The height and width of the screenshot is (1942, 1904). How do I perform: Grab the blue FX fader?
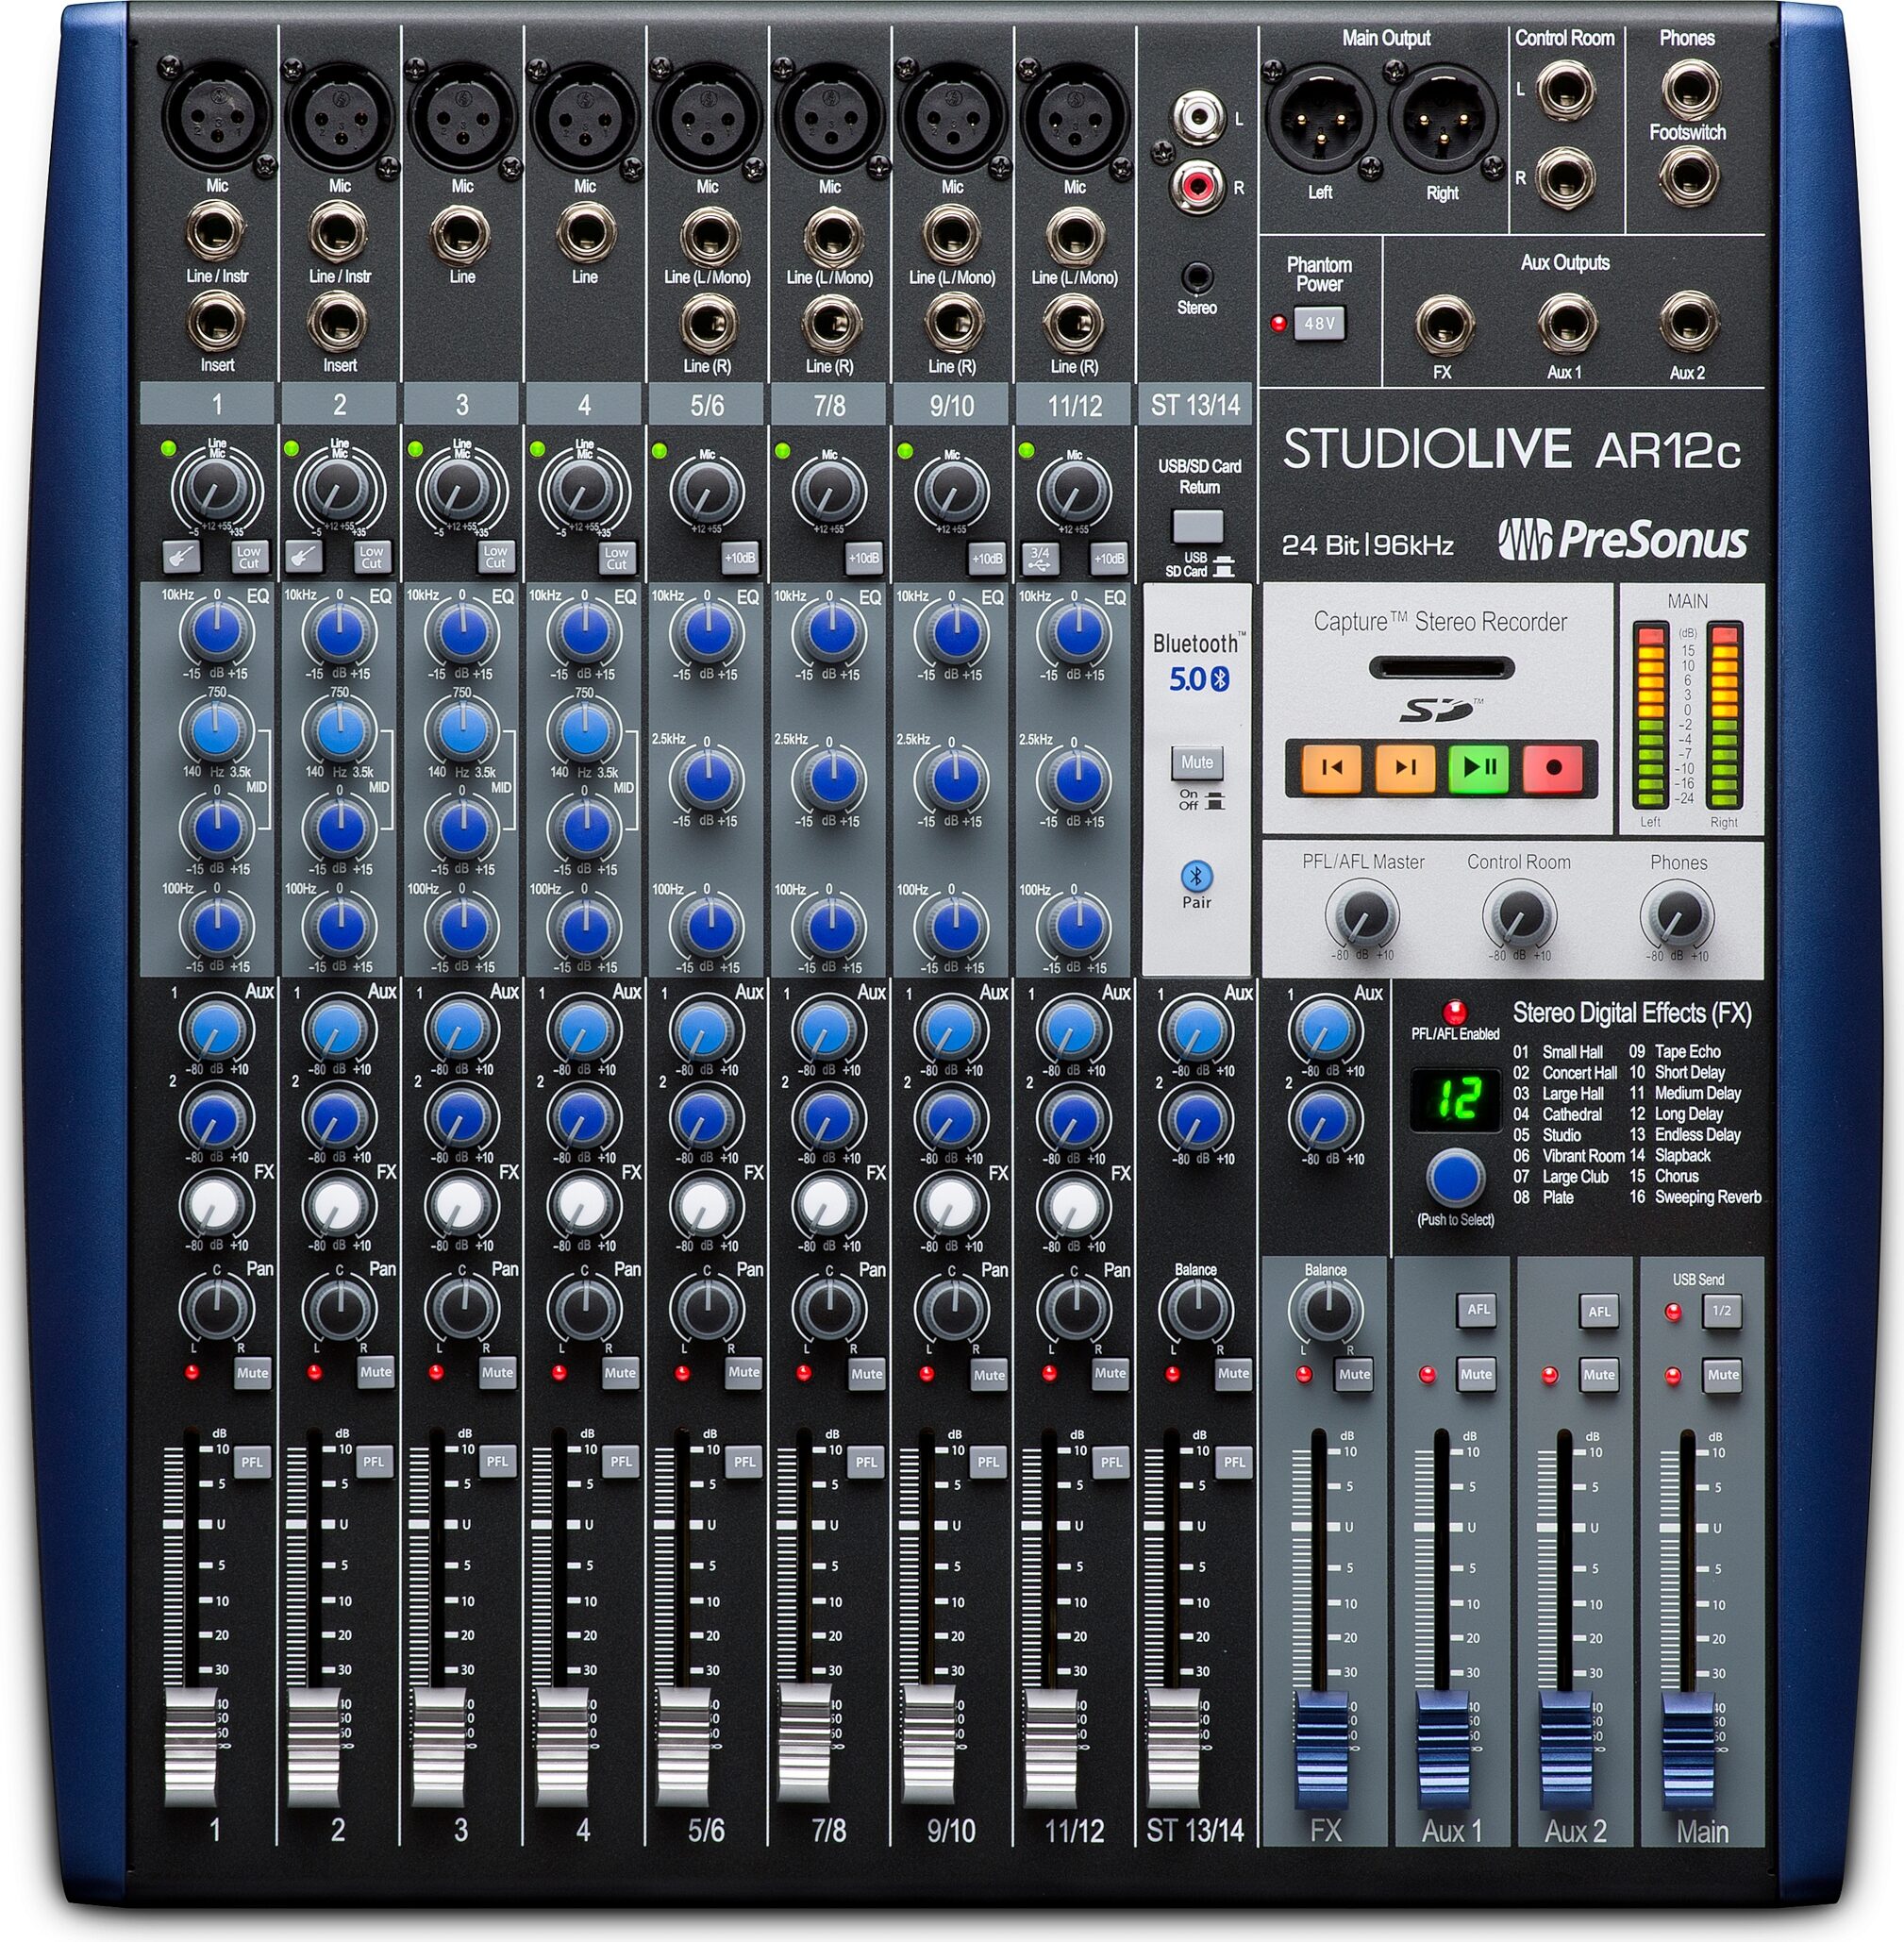pyautogui.click(x=1320, y=1751)
